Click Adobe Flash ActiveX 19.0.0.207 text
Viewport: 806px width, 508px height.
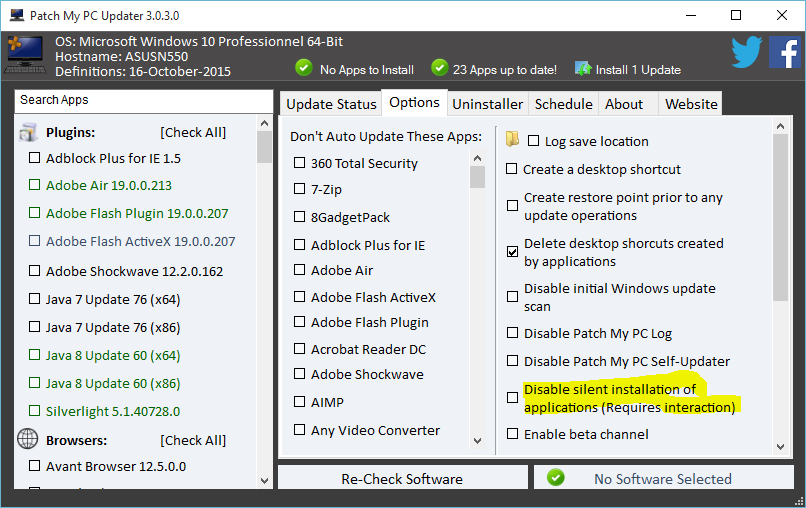pos(140,241)
